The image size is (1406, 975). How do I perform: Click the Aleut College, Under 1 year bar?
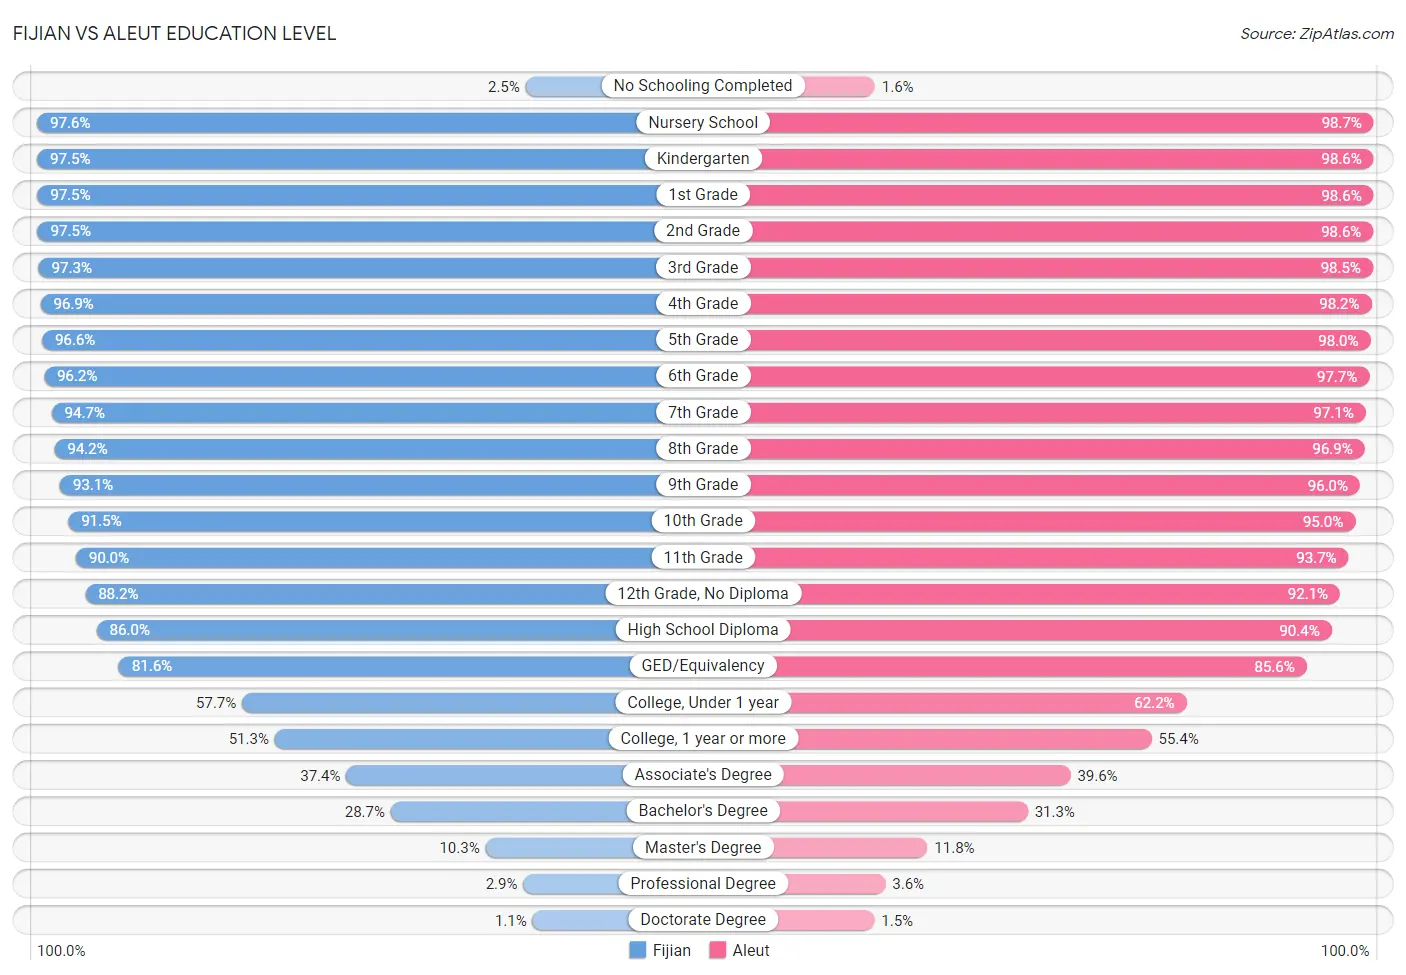pyautogui.click(x=945, y=703)
